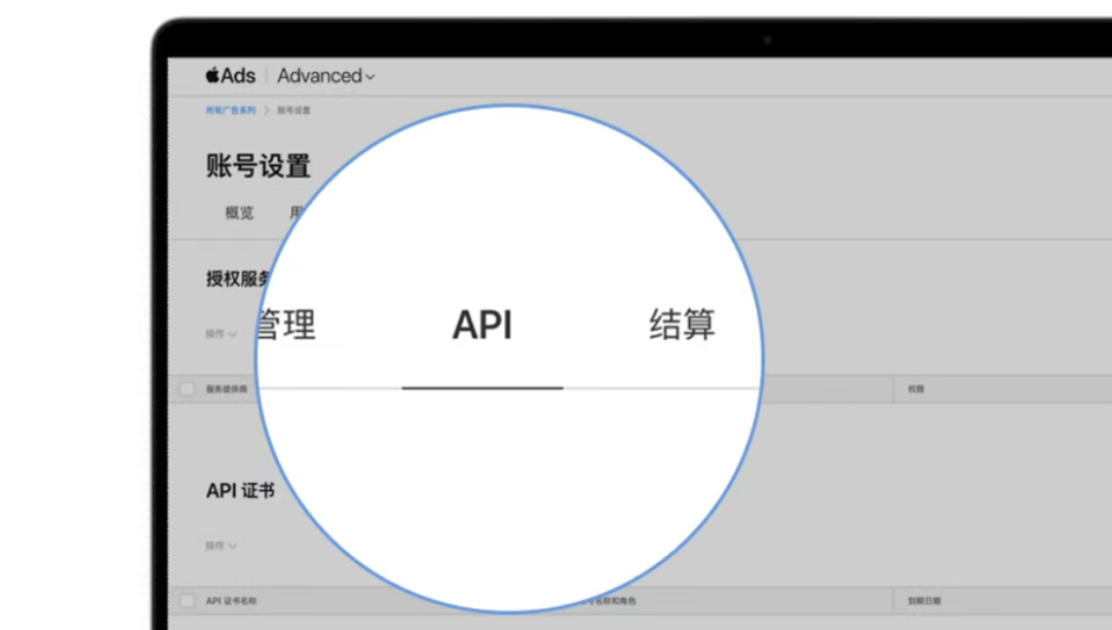
Task: Navigate back via 所有广告系列 breadcrumb link
Action: coord(229,110)
